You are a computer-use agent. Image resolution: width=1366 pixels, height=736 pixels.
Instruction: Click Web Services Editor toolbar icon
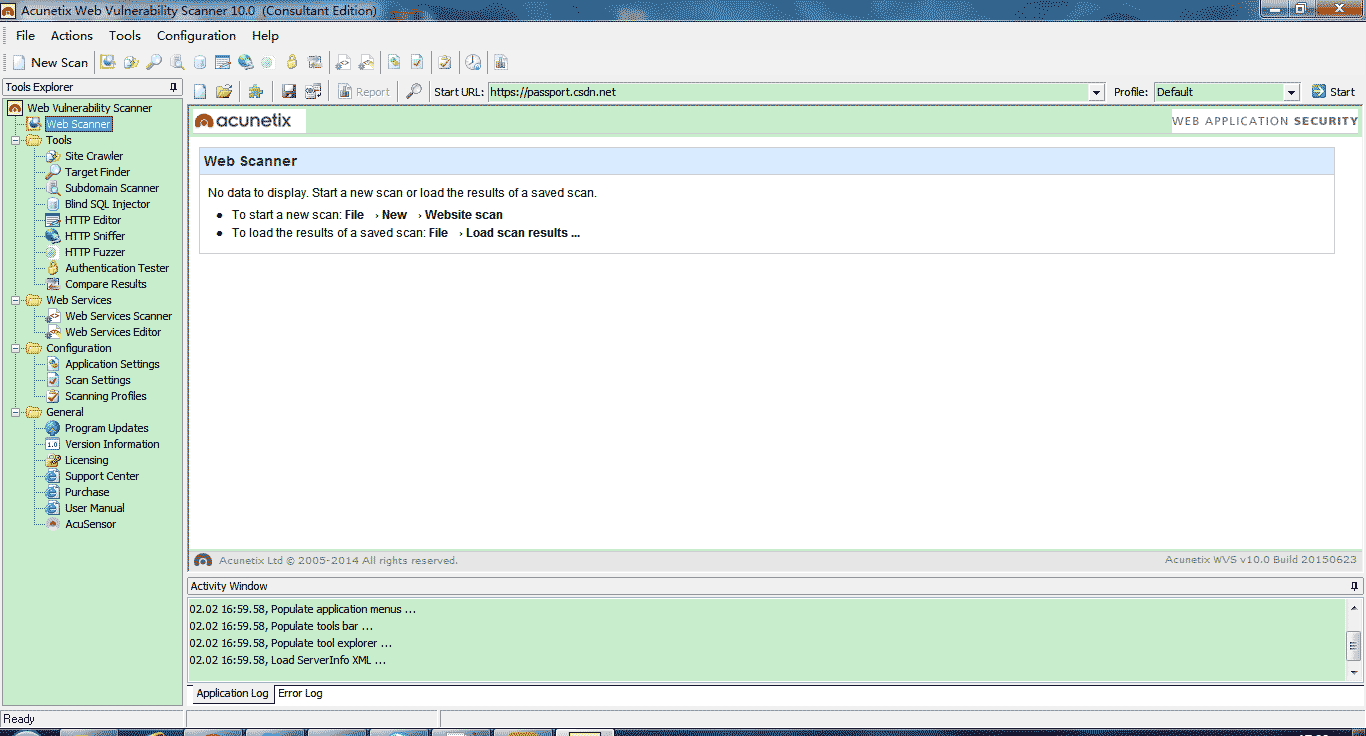(x=366, y=62)
